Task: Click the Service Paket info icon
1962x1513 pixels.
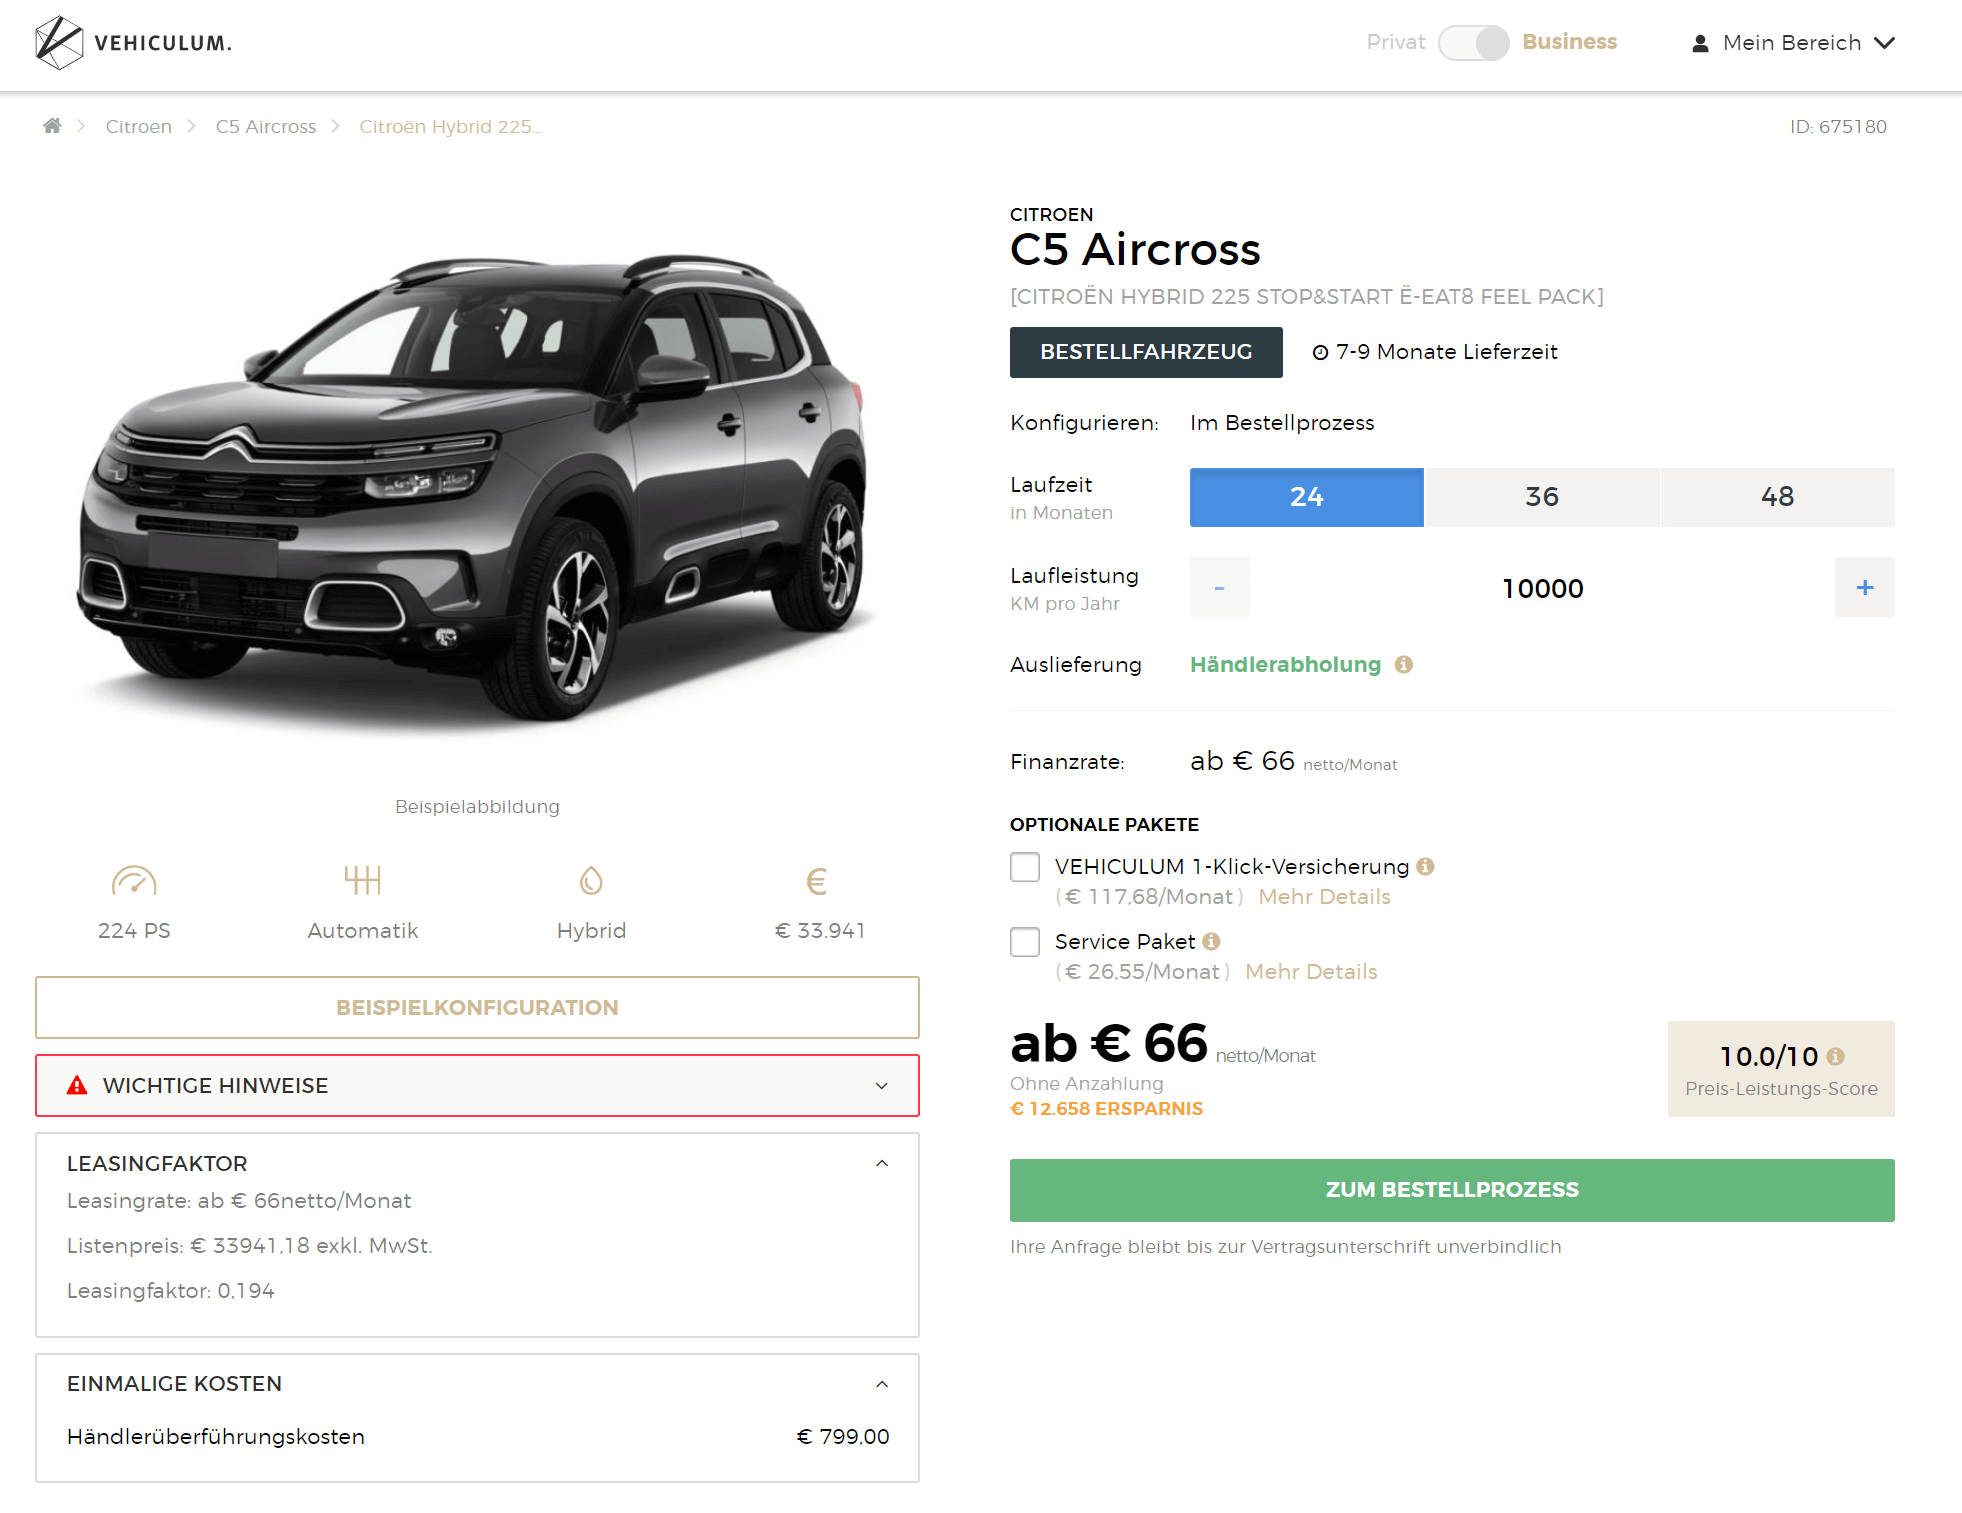Action: tap(1211, 942)
